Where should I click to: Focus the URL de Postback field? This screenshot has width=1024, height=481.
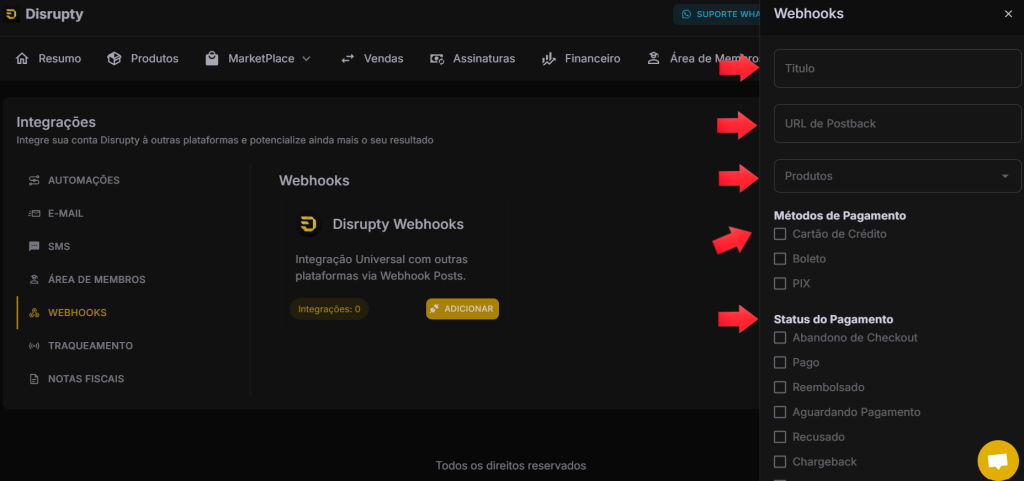[x=897, y=123]
